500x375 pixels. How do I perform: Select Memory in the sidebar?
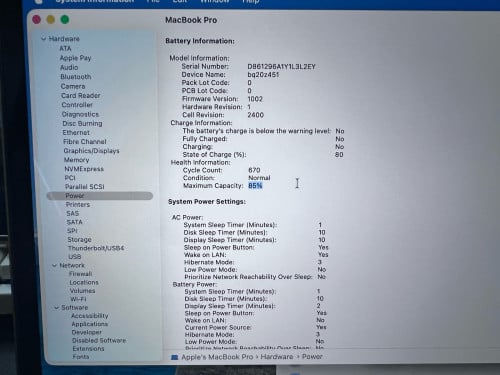tap(77, 160)
